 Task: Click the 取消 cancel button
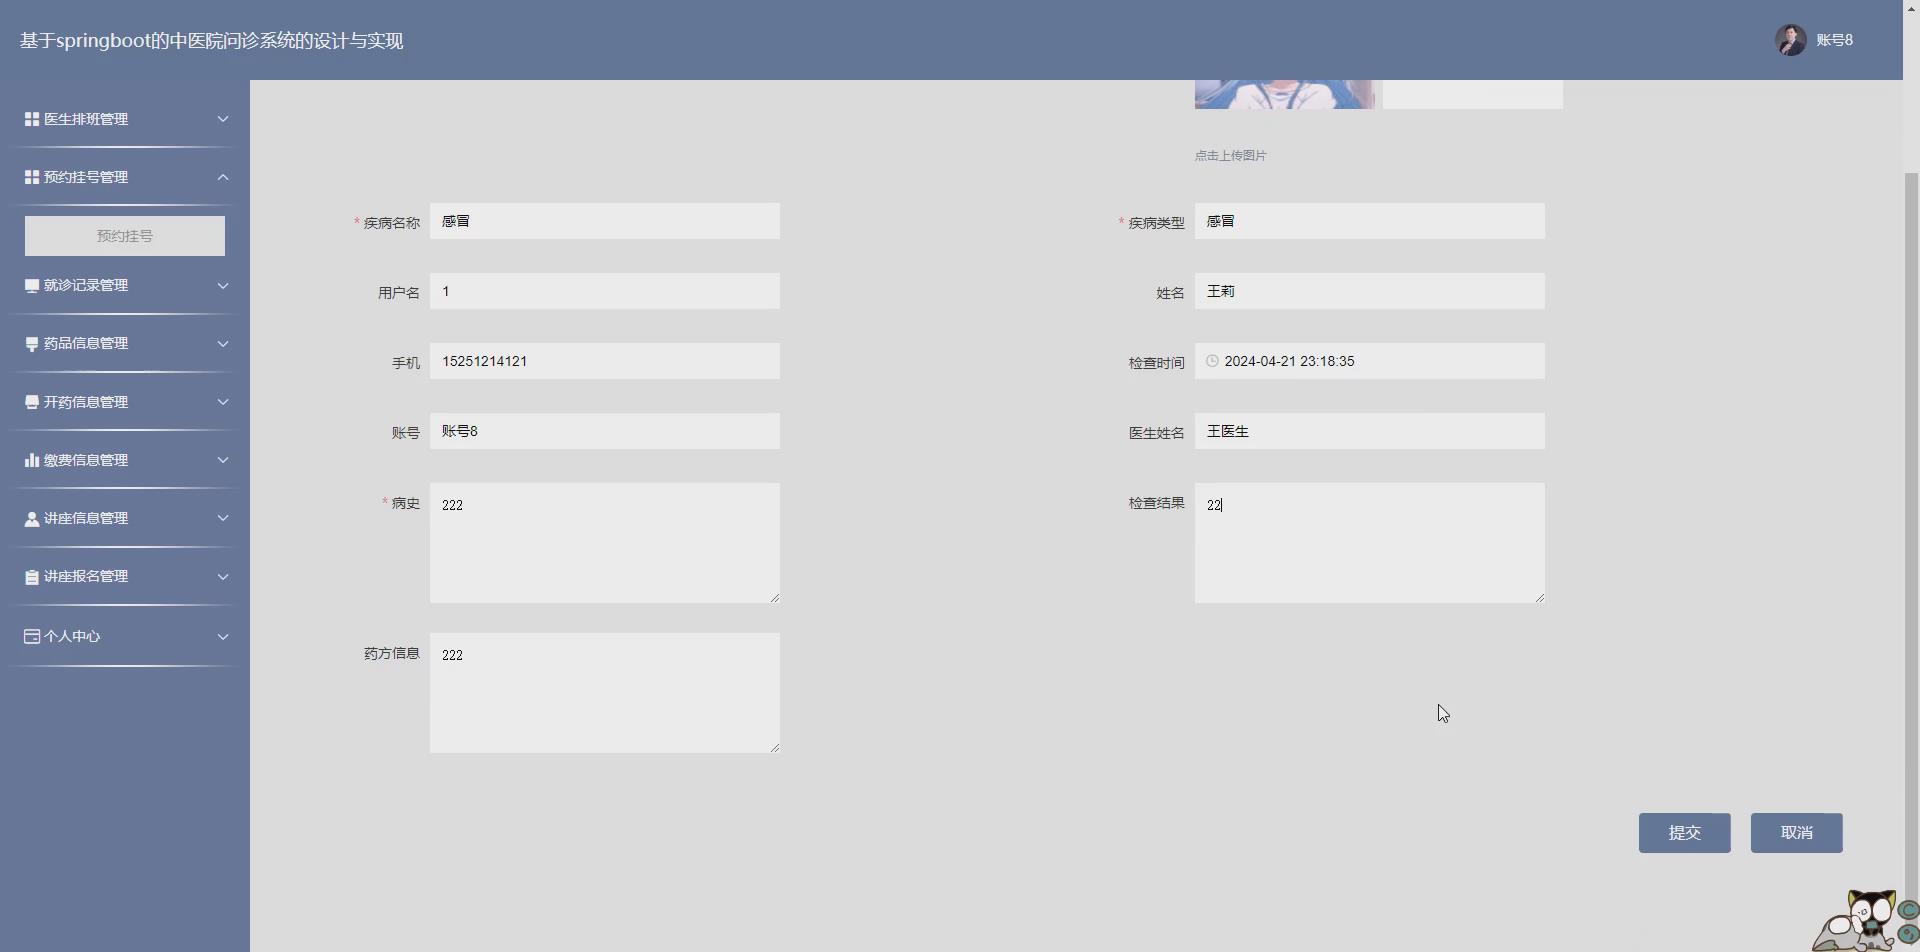coord(1796,833)
